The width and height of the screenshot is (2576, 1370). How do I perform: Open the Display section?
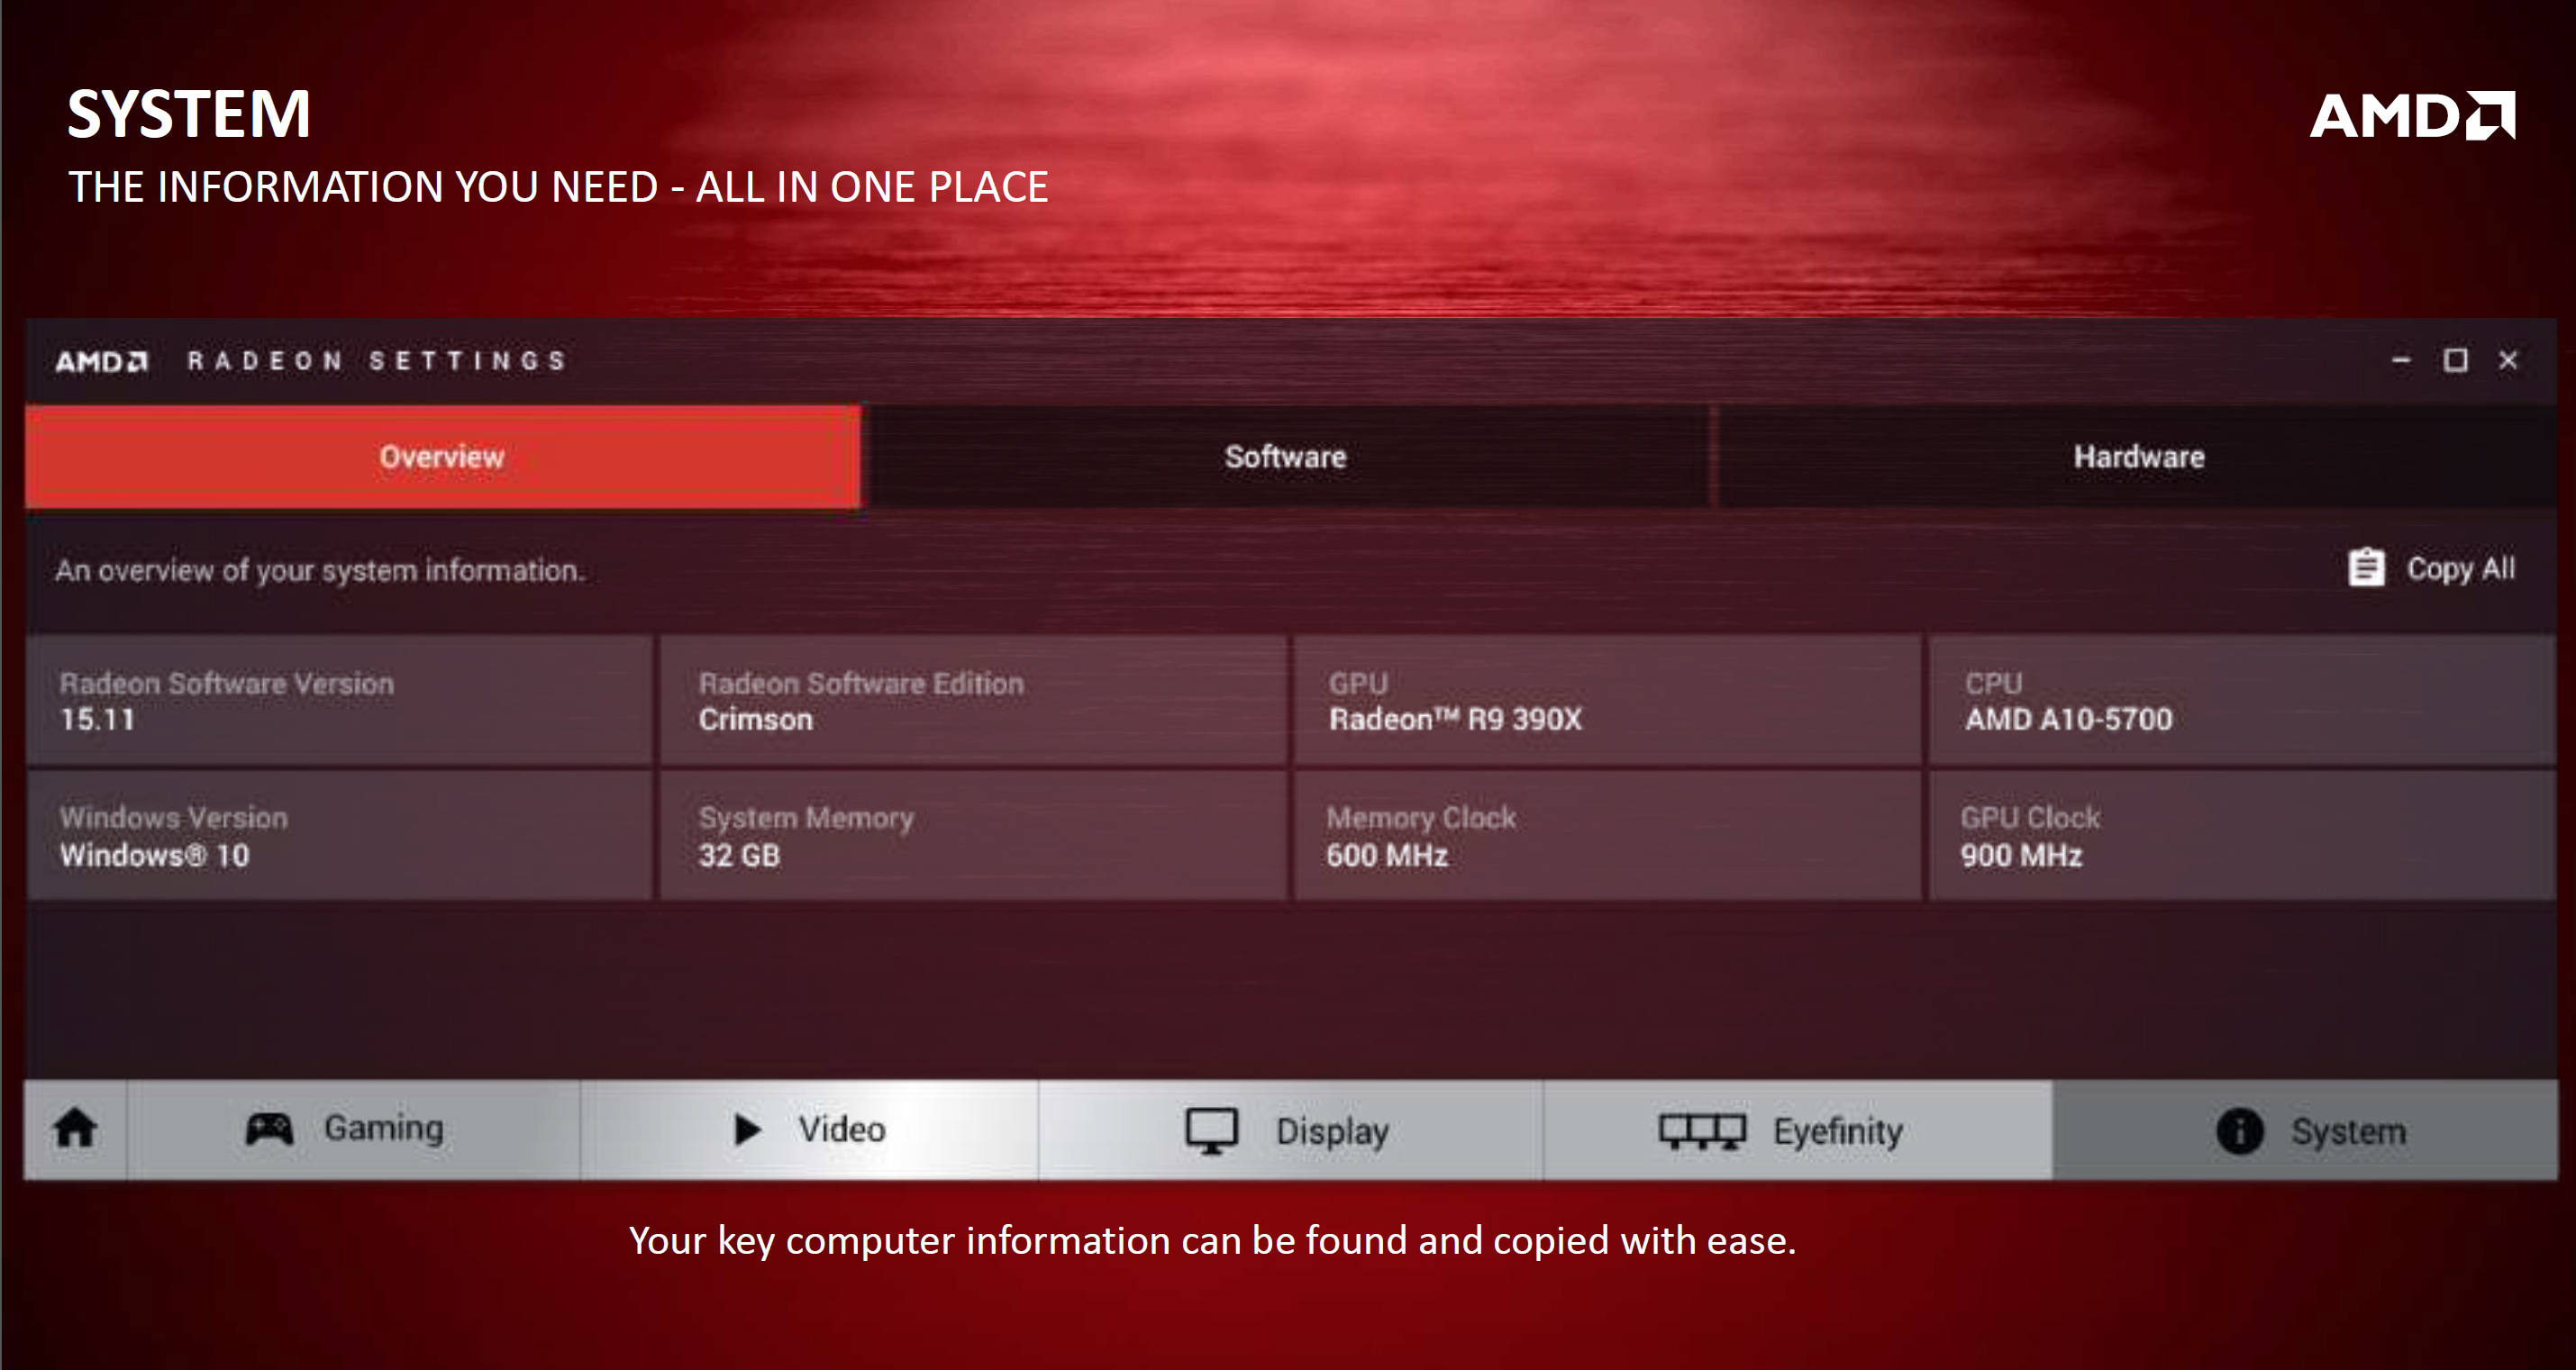pyautogui.click(x=1290, y=1130)
